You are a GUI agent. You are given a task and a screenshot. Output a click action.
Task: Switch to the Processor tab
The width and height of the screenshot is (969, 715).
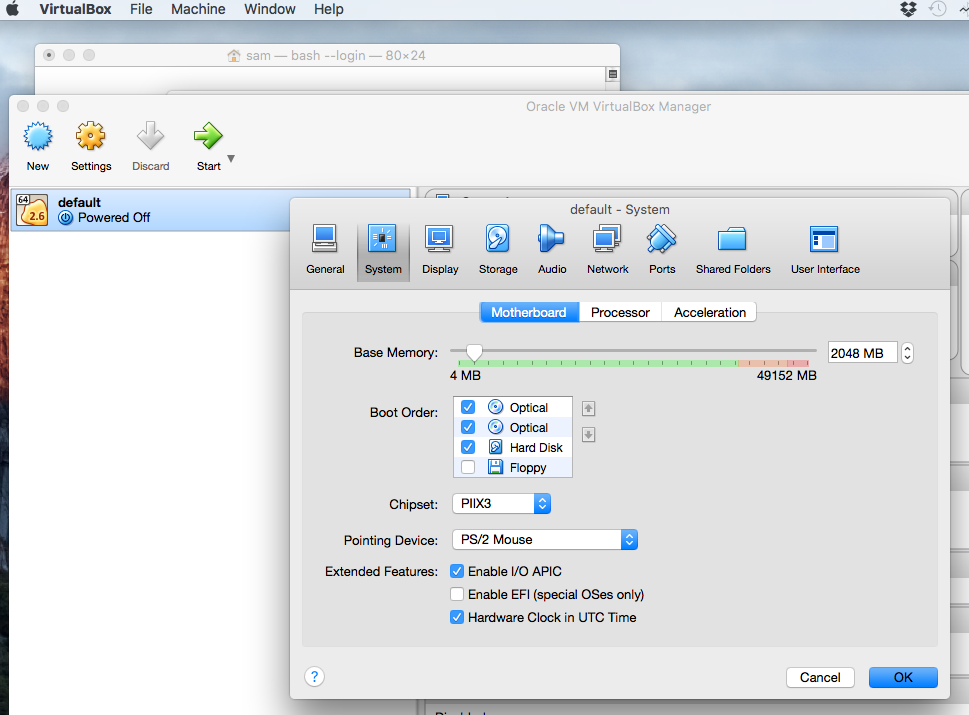(620, 312)
